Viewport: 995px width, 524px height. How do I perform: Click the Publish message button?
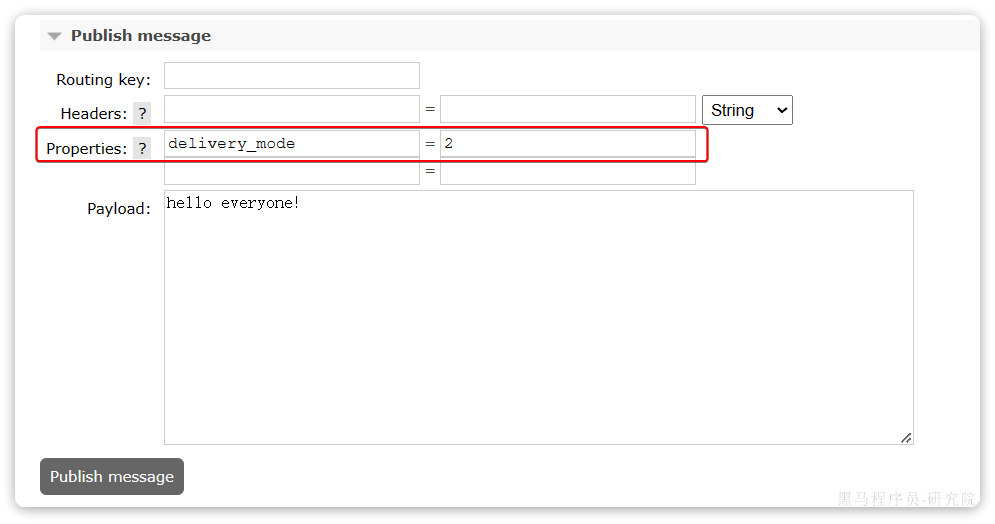tap(112, 476)
